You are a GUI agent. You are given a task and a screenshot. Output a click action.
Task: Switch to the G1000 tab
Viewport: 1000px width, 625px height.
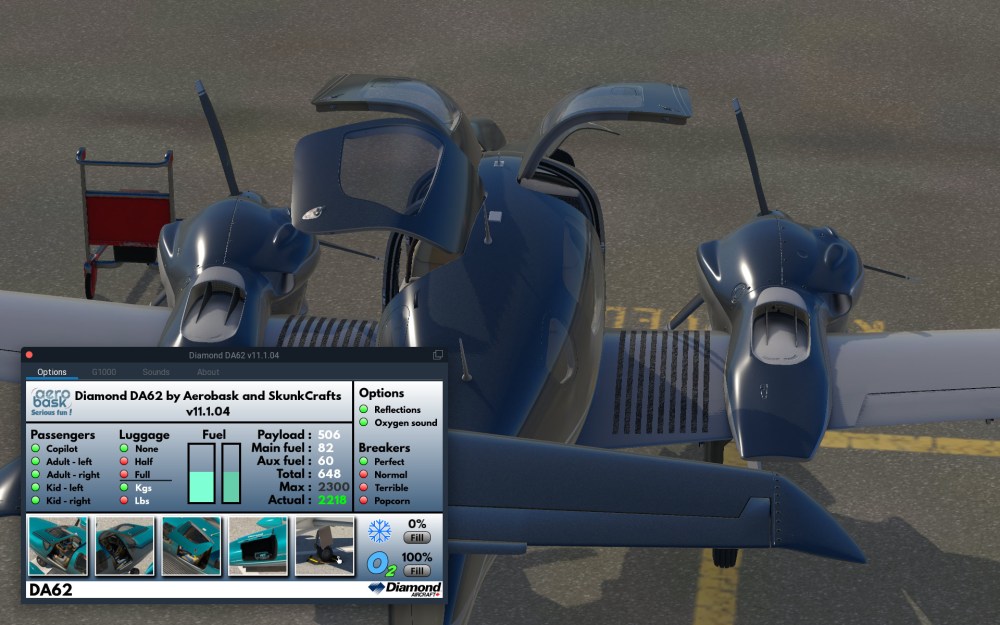click(104, 372)
